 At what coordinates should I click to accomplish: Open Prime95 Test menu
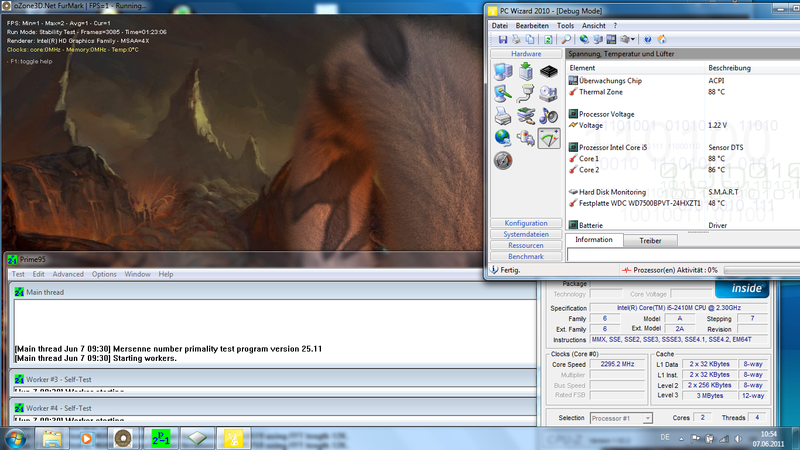click(x=18, y=274)
